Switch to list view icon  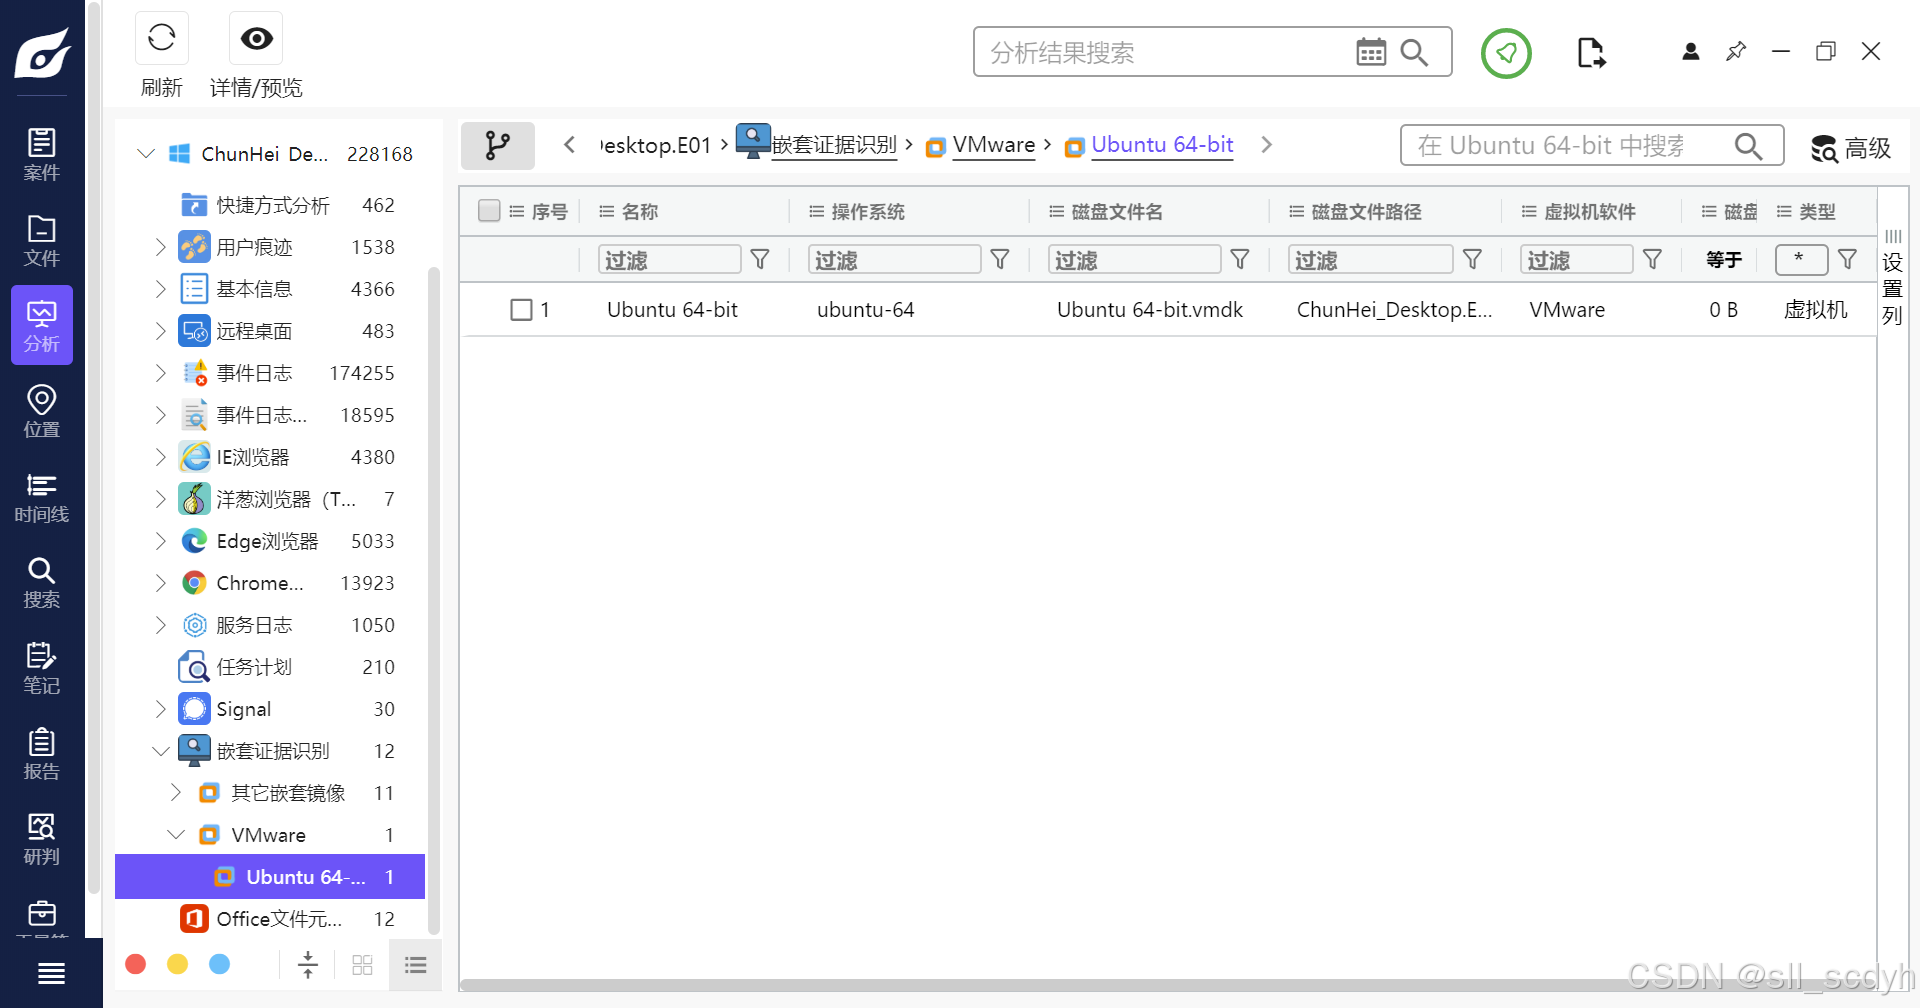[x=415, y=965]
